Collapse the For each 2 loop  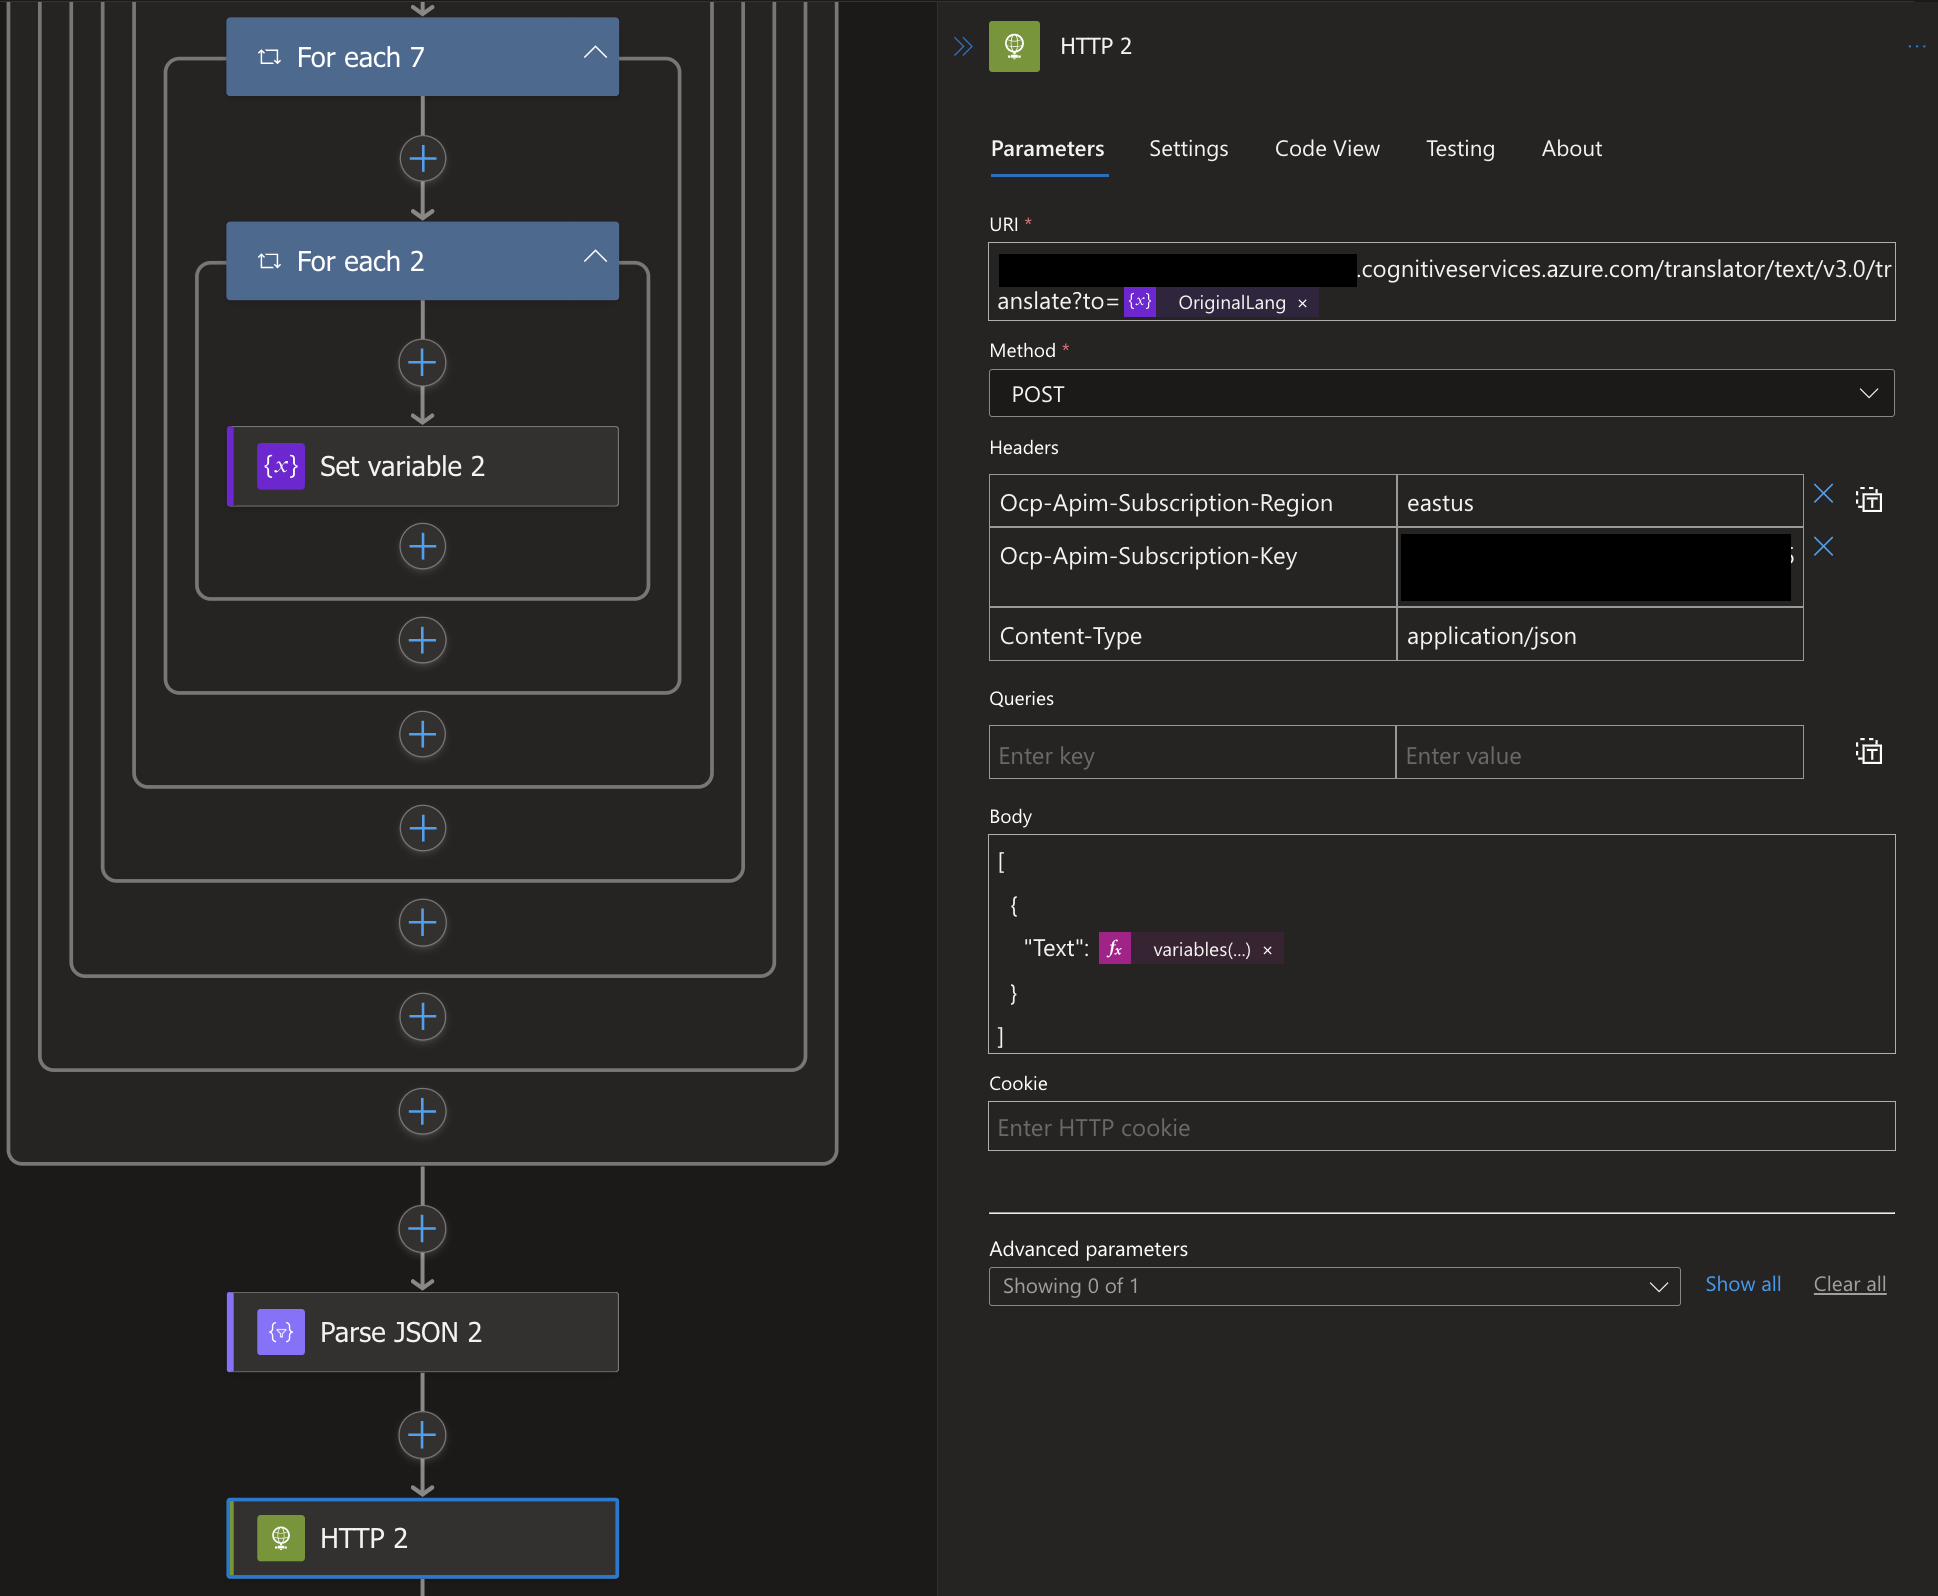click(x=595, y=257)
